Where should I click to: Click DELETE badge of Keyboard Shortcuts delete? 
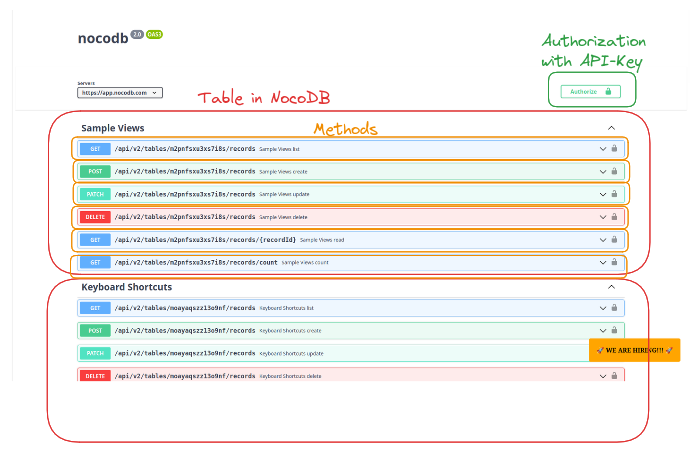point(95,376)
